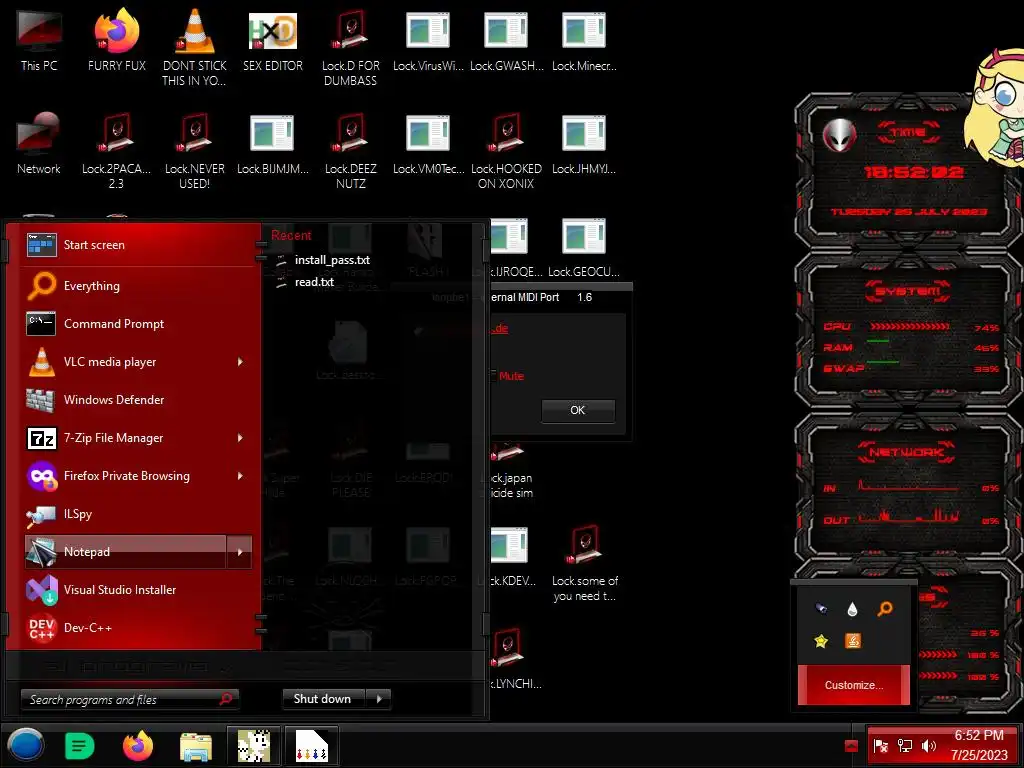The image size is (1024, 768).
Task: Open Command Prompt from start menu
Action: [138, 324]
